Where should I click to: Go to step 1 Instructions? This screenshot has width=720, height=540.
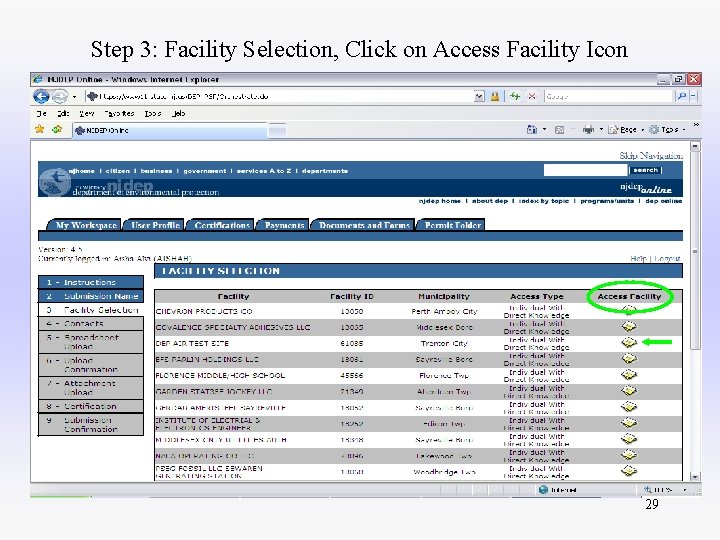(x=91, y=282)
